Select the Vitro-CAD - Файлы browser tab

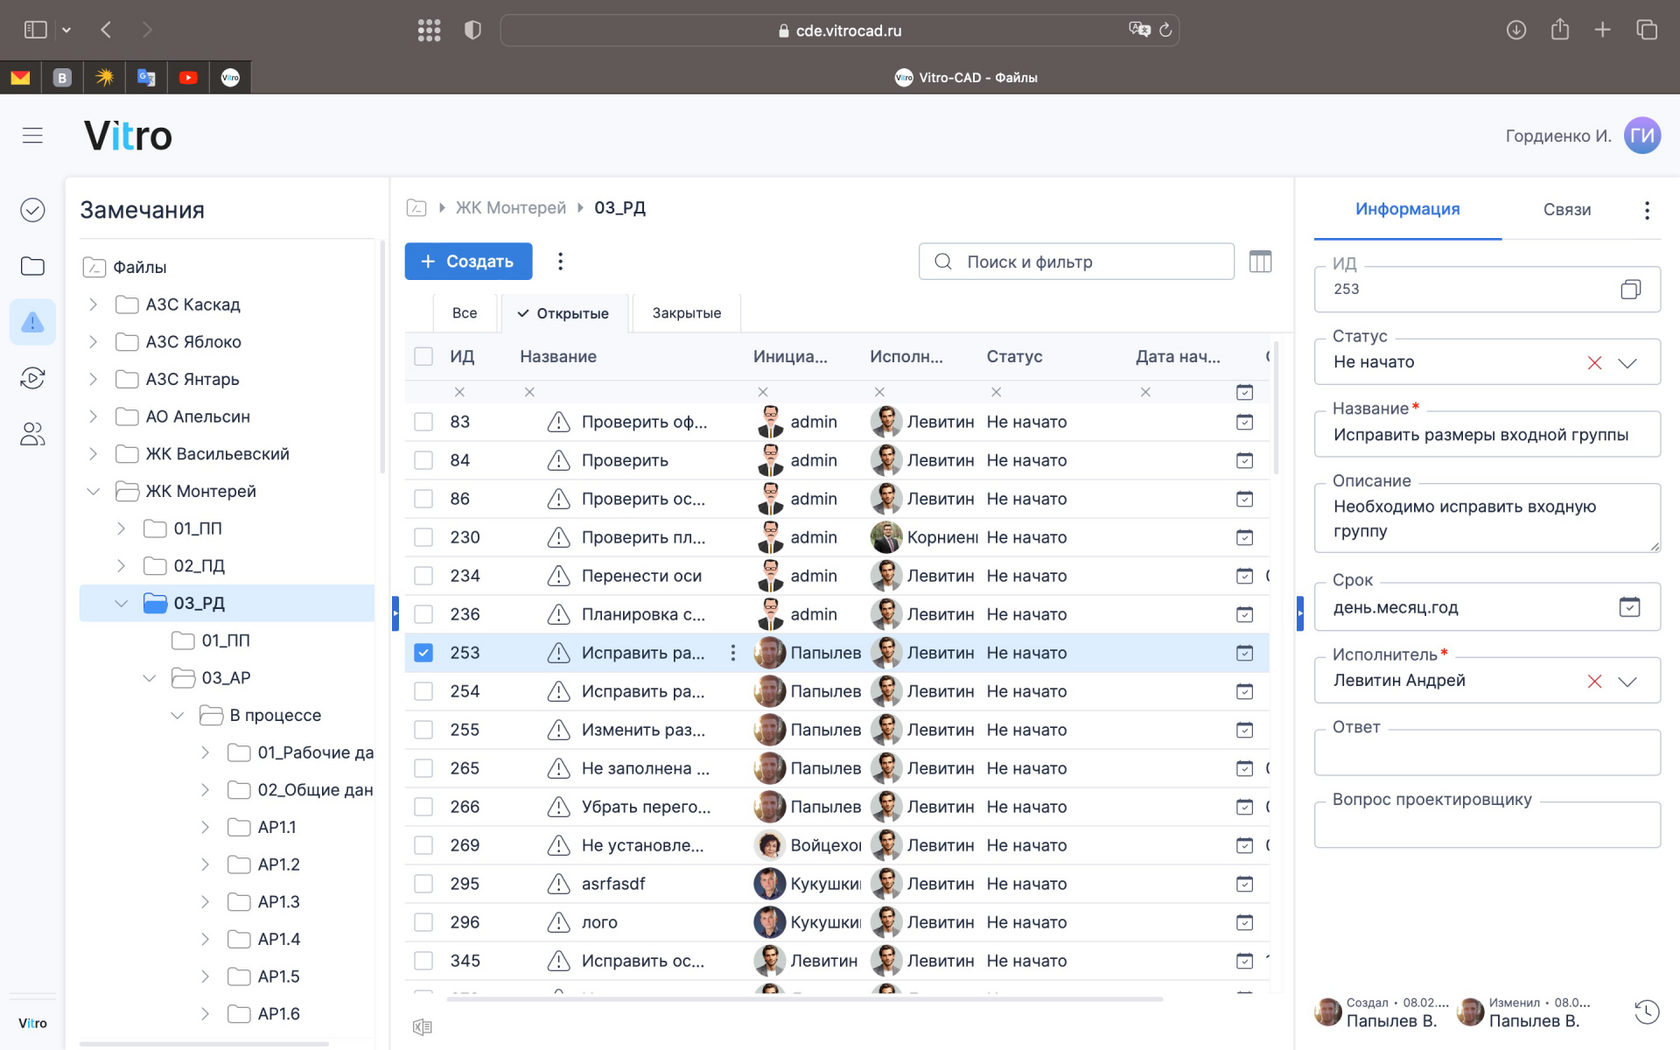[x=965, y=77]
